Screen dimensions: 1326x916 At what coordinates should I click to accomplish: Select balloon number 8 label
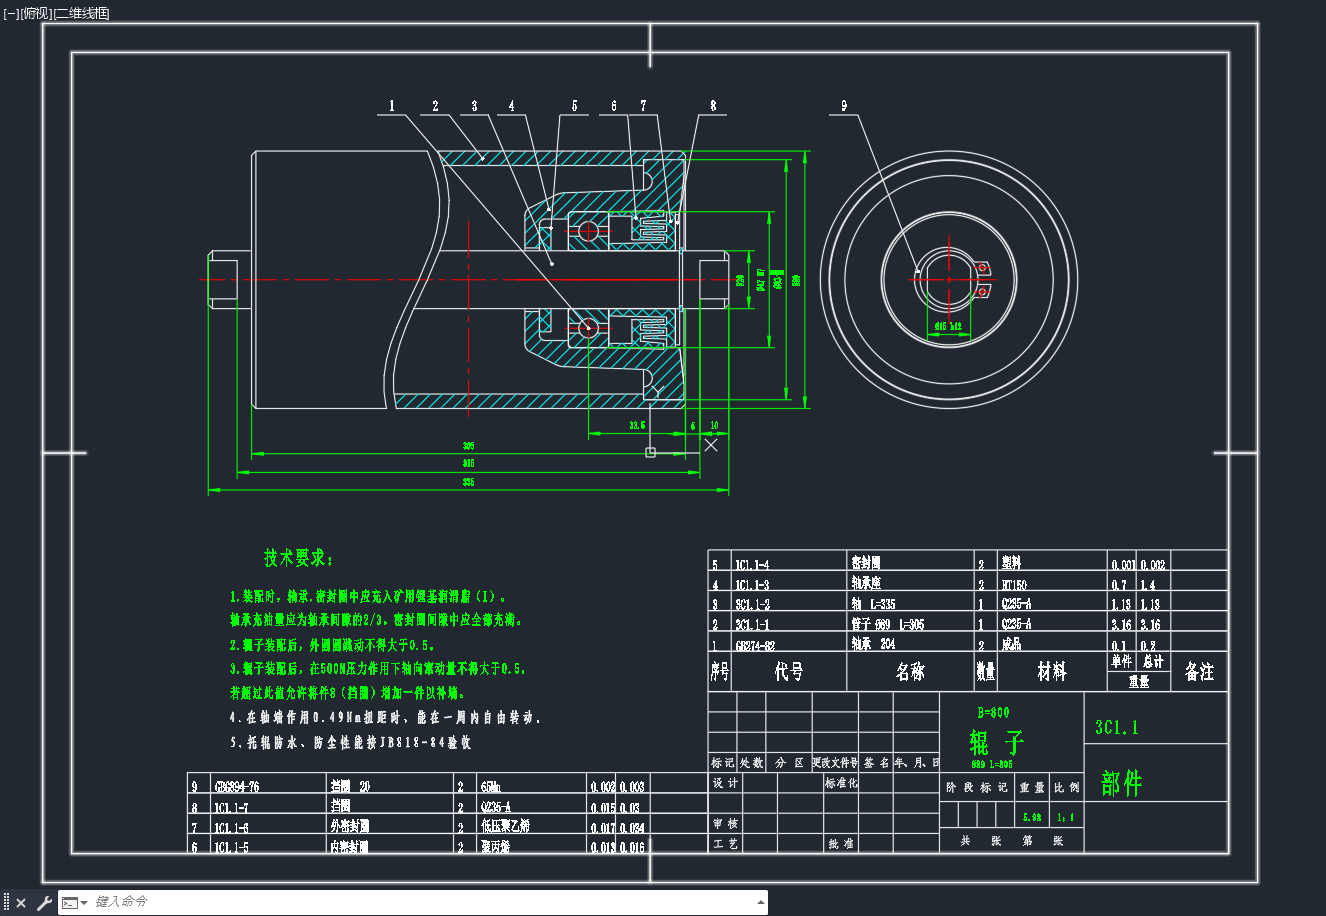pos(713,105)
